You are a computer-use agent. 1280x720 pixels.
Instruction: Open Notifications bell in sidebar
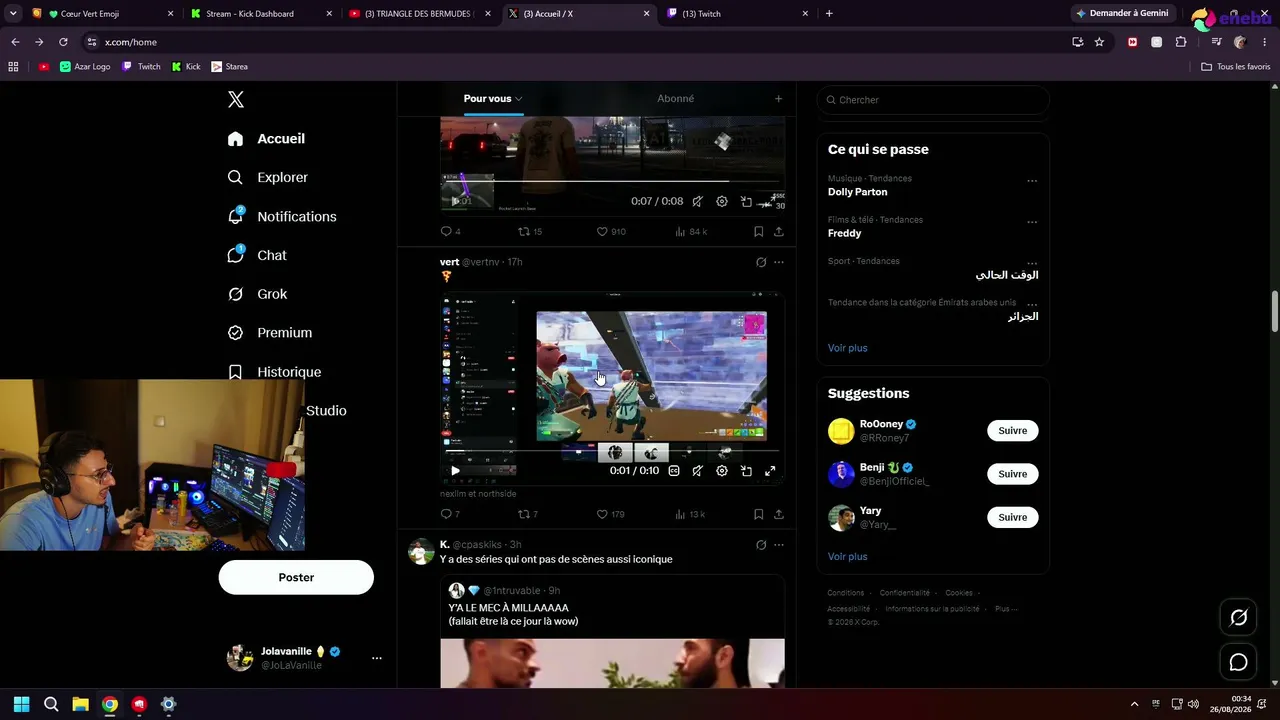pos(282,216)
